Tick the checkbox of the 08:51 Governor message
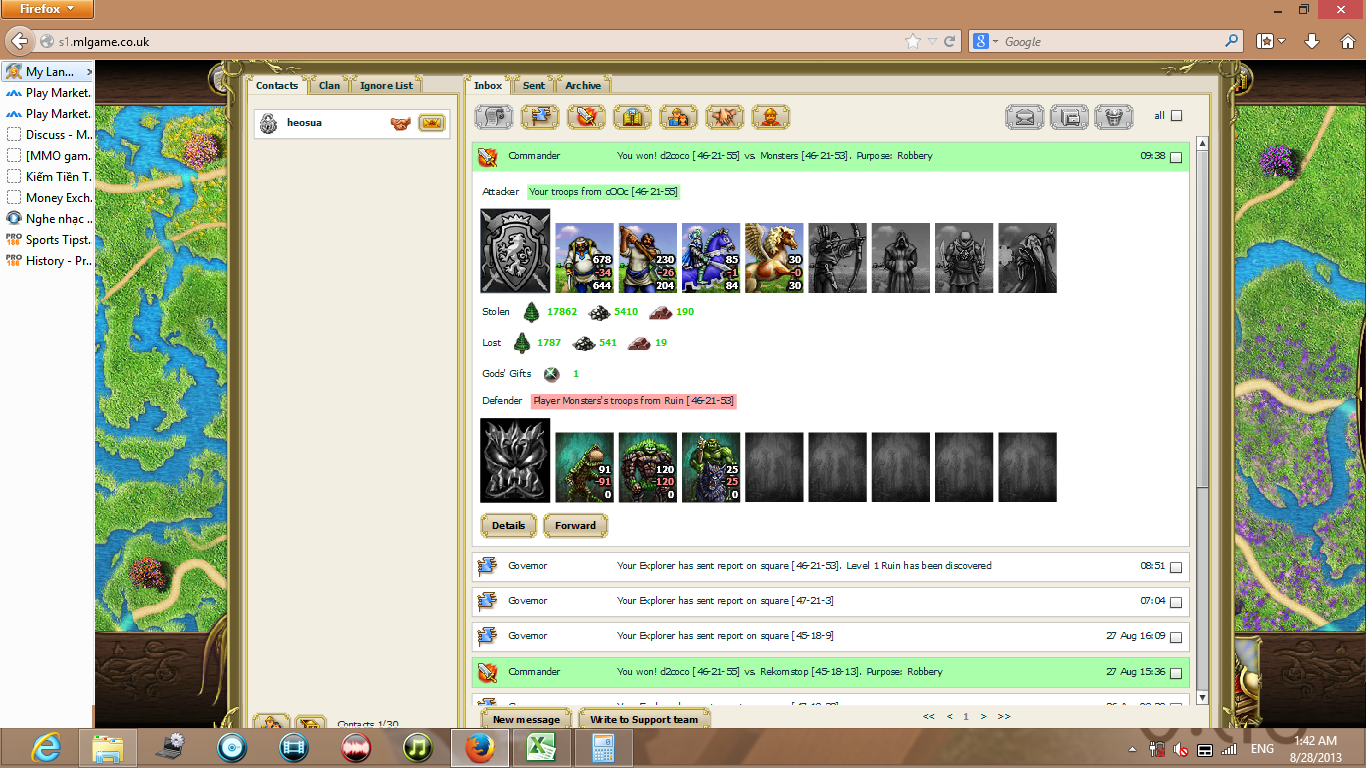 (1176, 567)
